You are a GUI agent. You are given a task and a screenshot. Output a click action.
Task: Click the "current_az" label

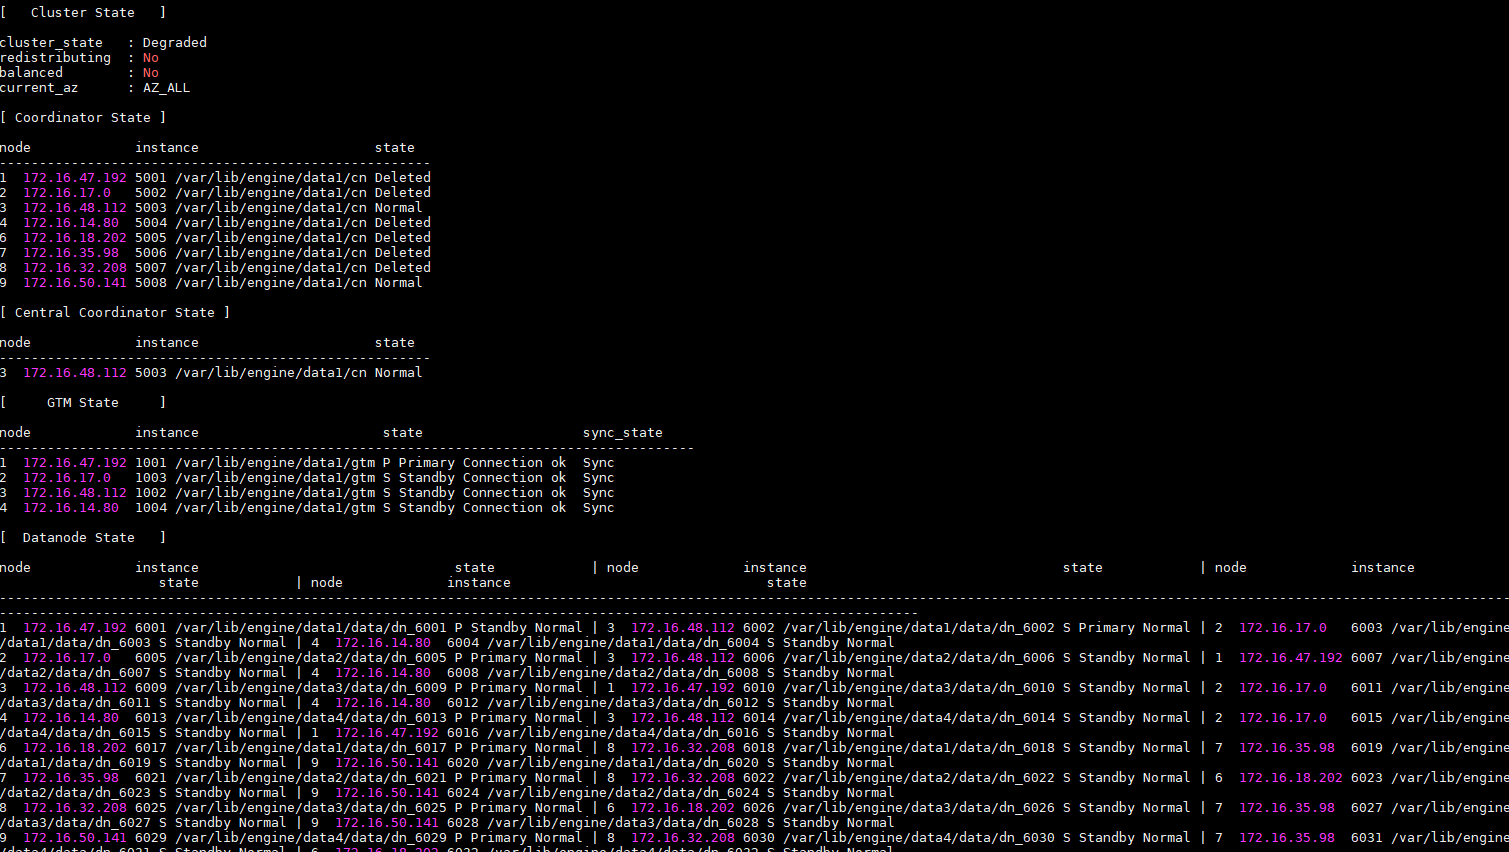click(39, 88)
